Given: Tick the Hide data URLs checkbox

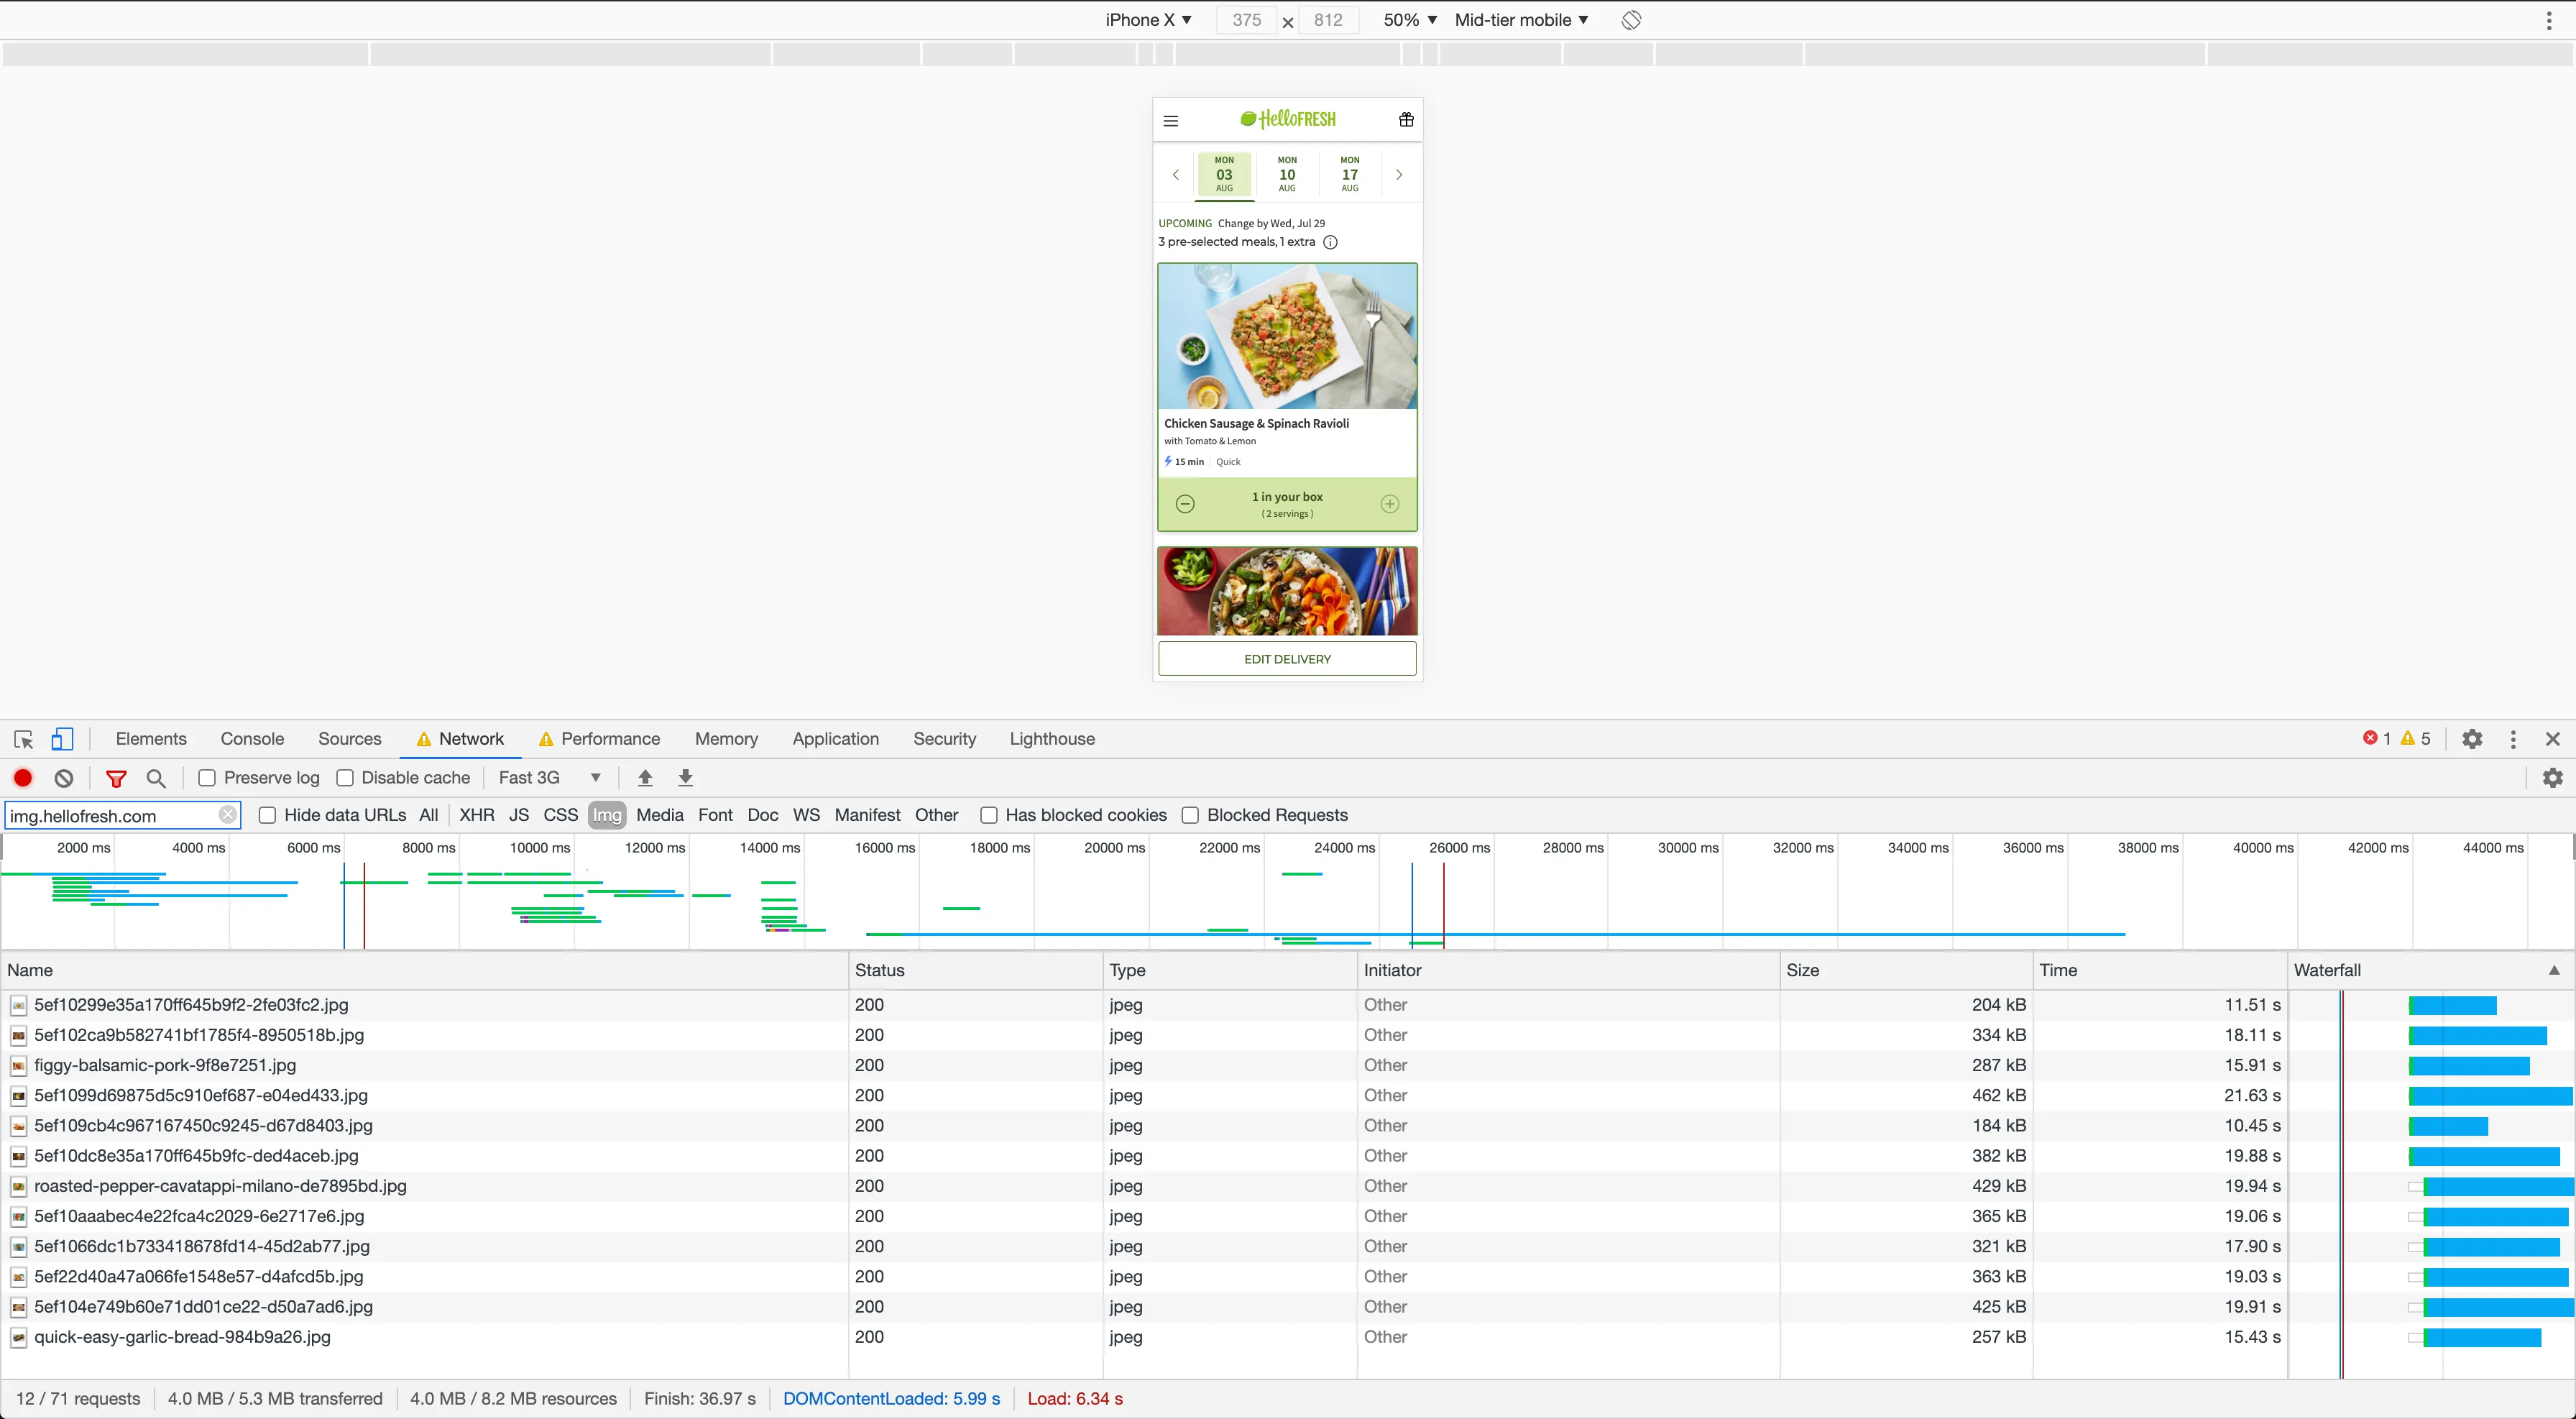Looking at the screenshot, I should point(267,815).
